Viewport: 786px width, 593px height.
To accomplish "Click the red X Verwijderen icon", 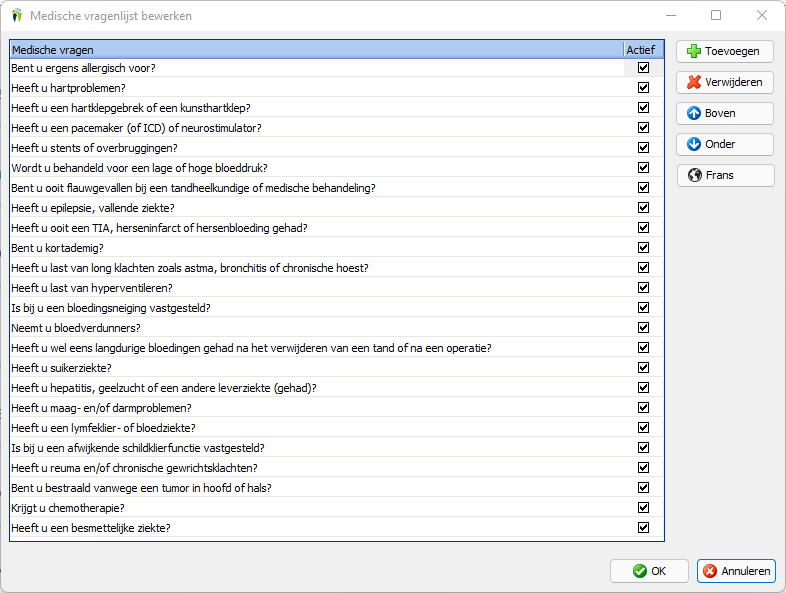I will (x=694, y=82).
